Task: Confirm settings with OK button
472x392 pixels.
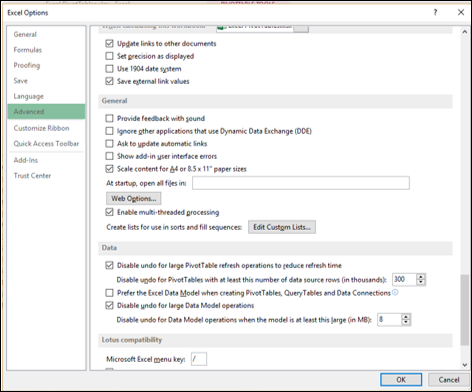Action: coord(401,380)
